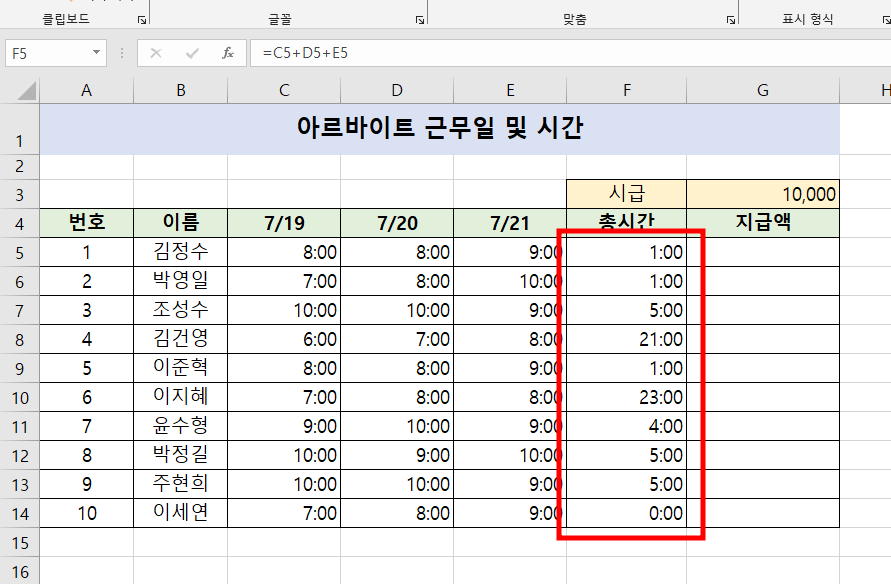Open the 클립보드 group dialog launcher
Viewport: 891px width, 584px height.
[x=142, y=20]
